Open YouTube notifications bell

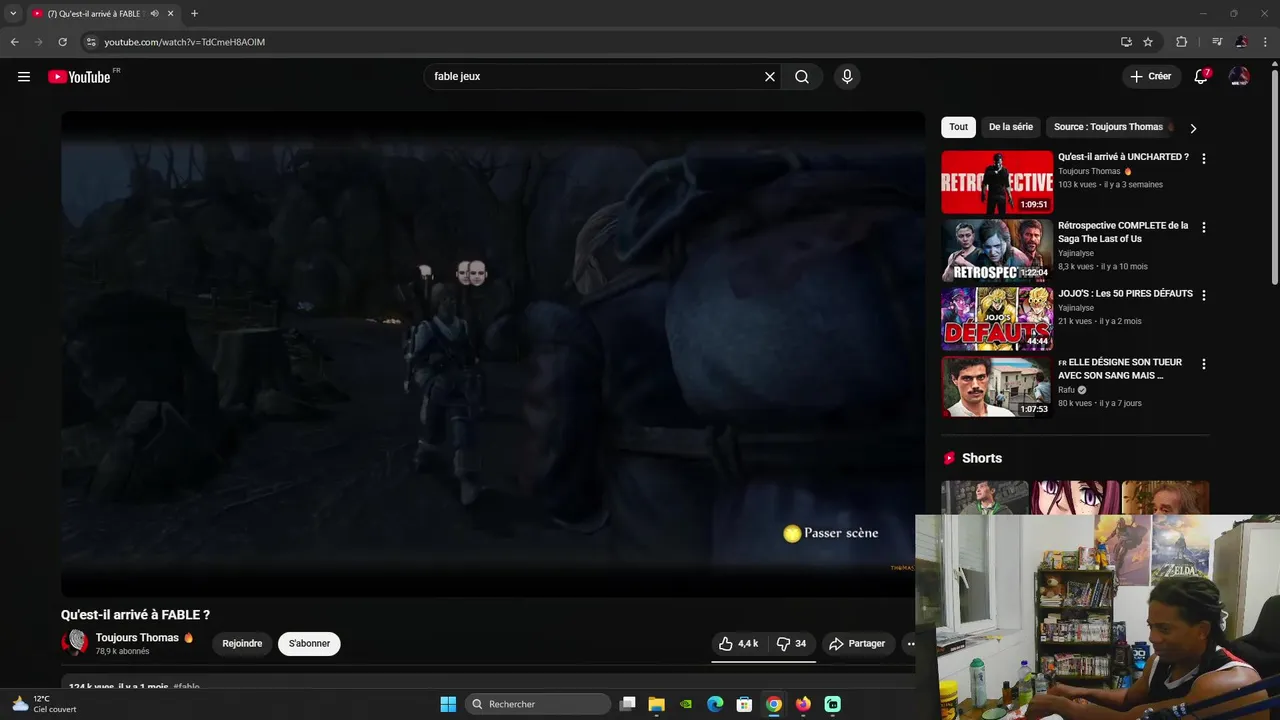1201,76
